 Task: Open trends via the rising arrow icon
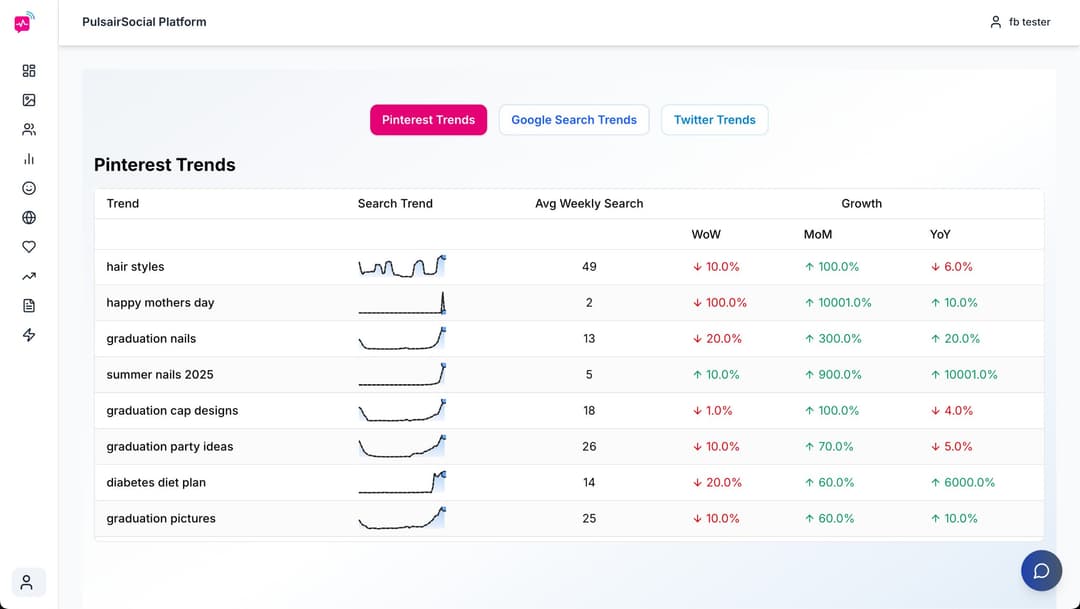point(28,276)
